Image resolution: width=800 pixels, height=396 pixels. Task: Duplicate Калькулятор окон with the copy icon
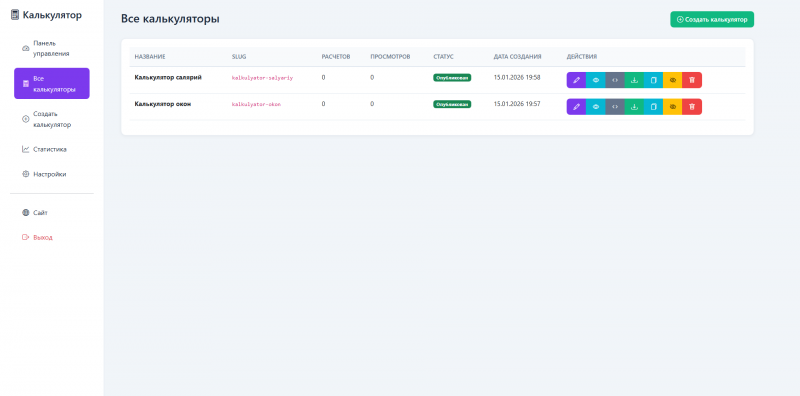(654, 107)
